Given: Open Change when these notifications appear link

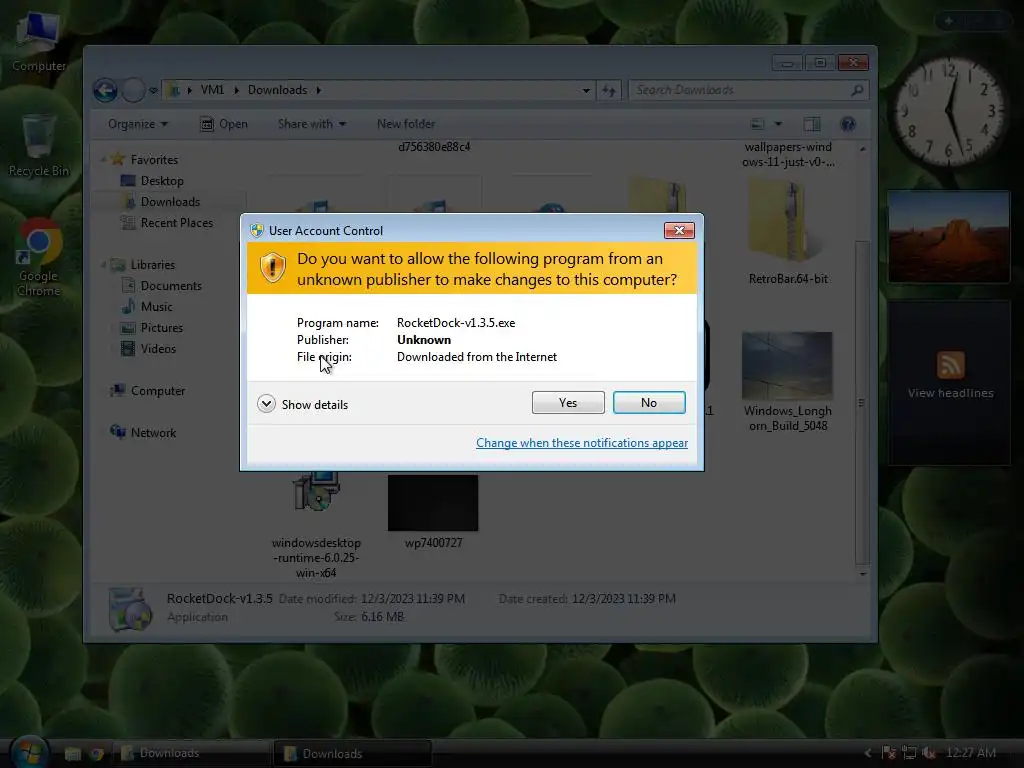Looking at the screenshot, I should [x=581, y=443].
